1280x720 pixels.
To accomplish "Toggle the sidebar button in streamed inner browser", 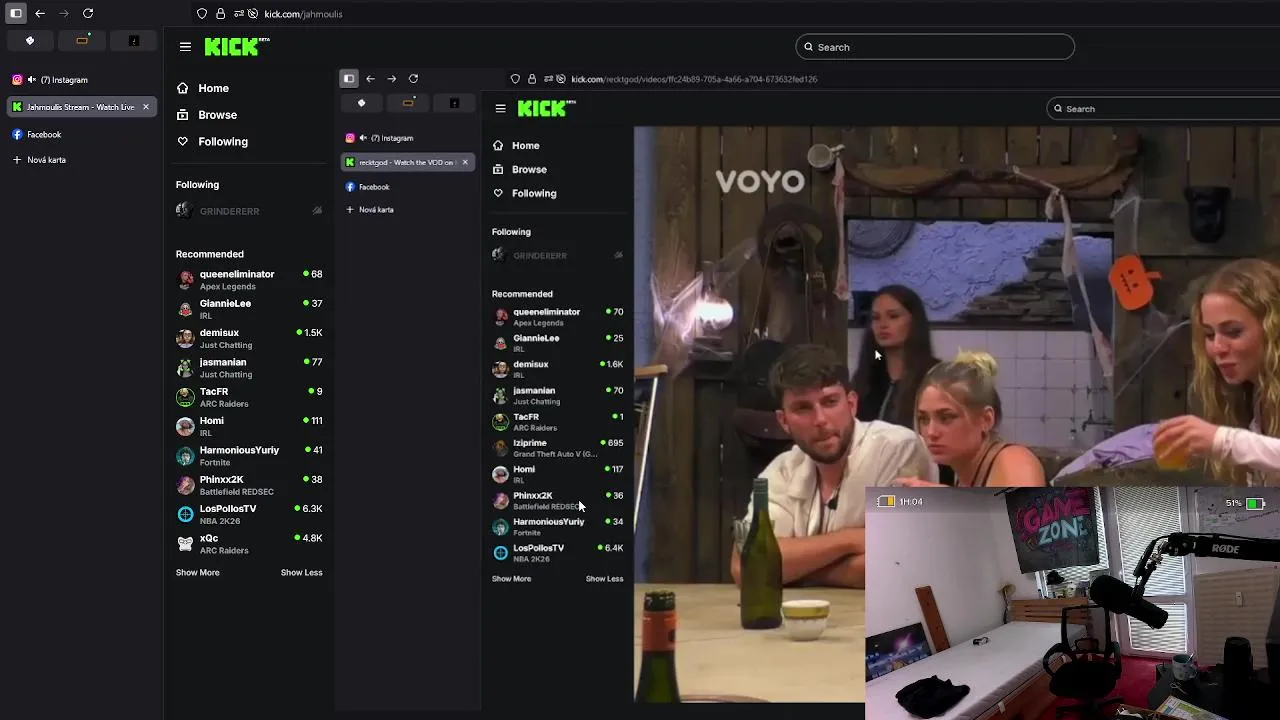I will tap(349, 79).
